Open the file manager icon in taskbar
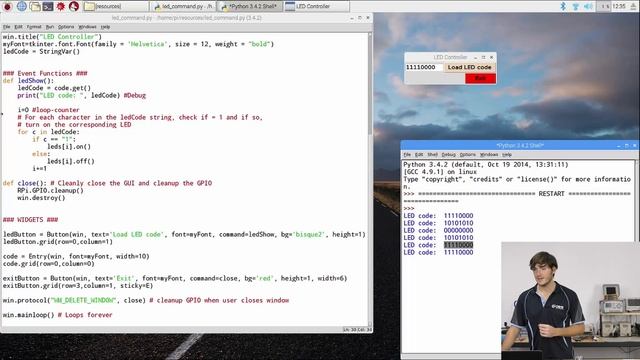 [35, 6]
